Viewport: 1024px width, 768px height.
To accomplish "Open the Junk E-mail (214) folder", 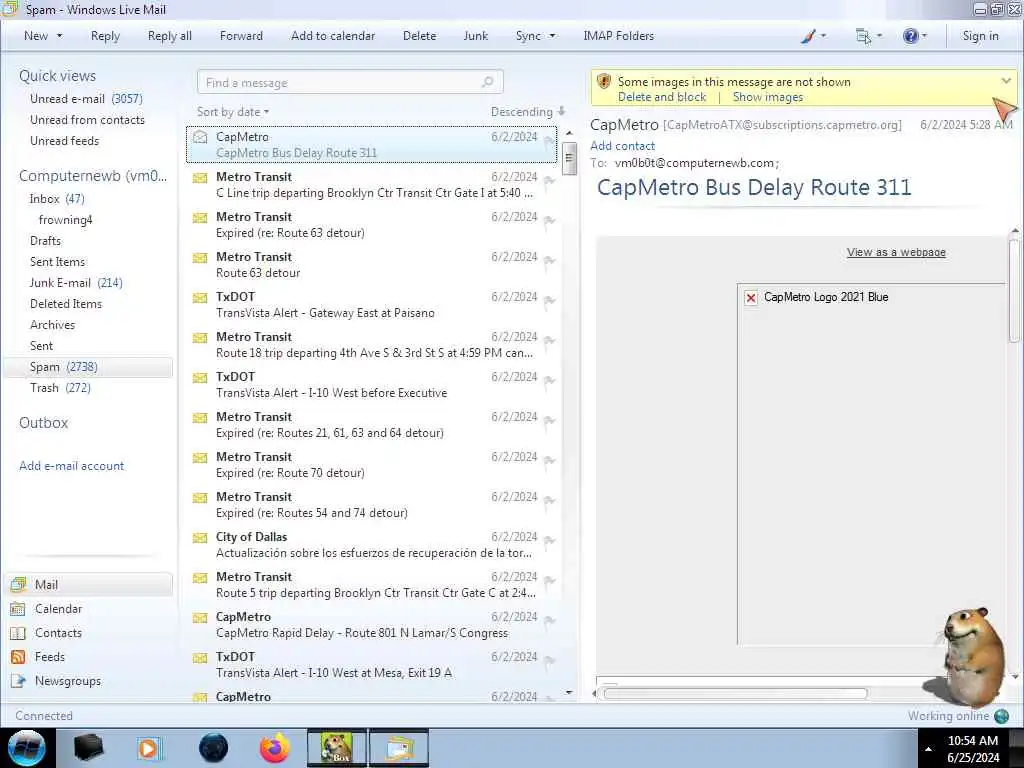I will click(x=76, y=283).
